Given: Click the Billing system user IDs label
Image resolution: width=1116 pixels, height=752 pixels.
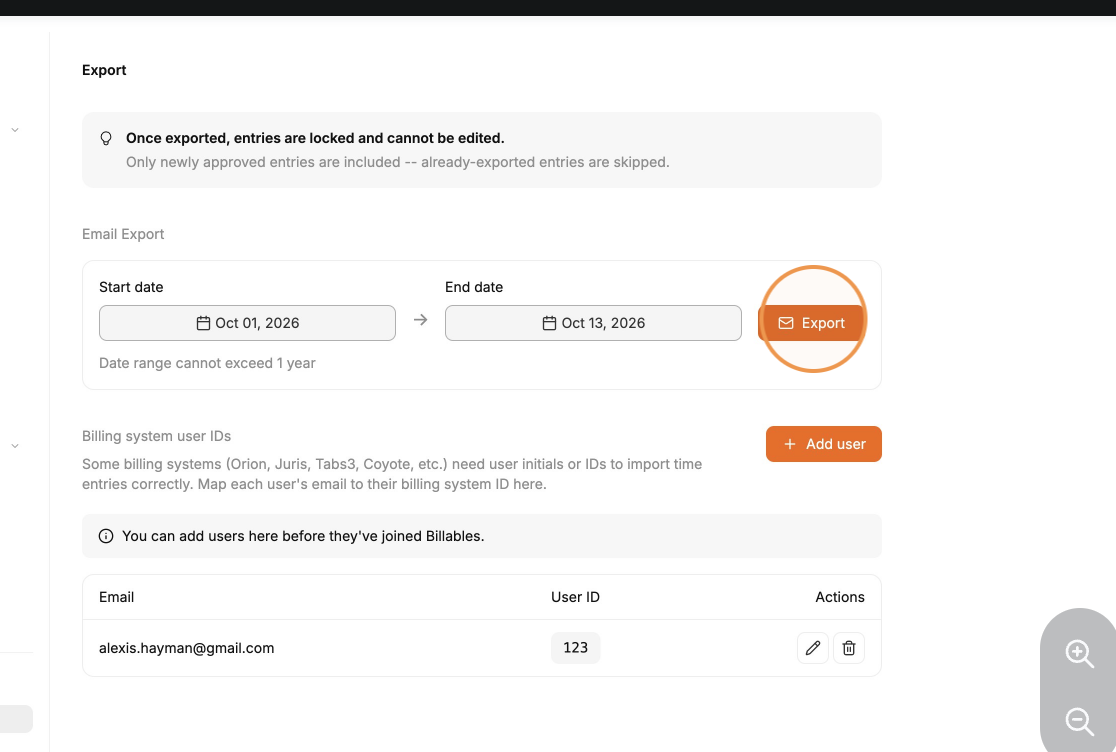Looking at the screenshot, I should pyautogui.click(x=157, y=436).
